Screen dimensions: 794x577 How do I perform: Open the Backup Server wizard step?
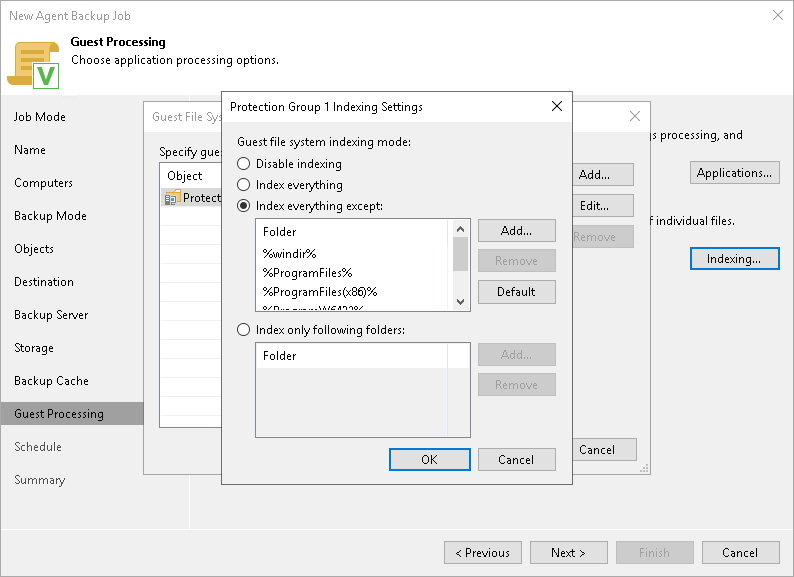[51, 315]
